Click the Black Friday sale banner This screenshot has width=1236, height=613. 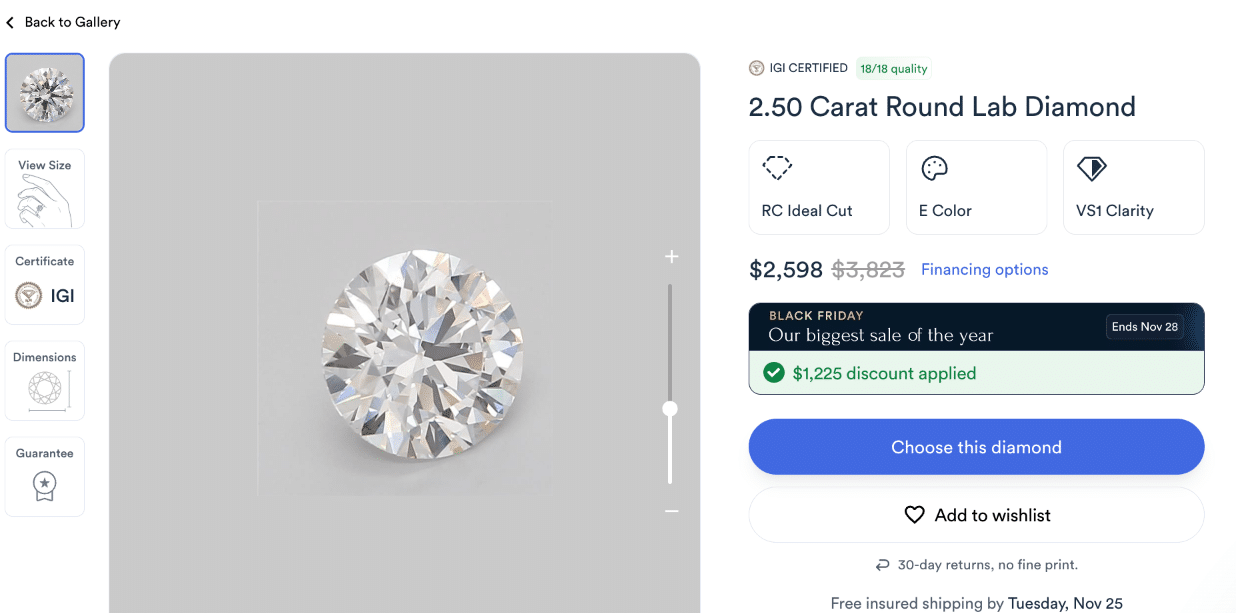coord(930,325)
